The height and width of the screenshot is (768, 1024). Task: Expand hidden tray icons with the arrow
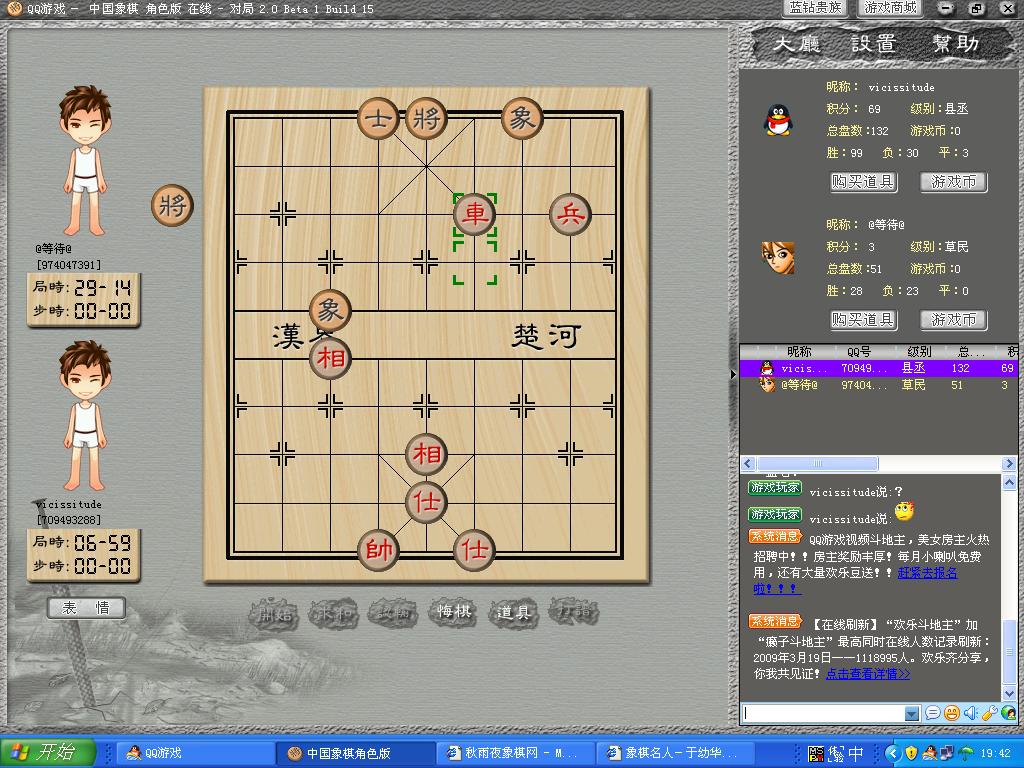tap(892, 753)
